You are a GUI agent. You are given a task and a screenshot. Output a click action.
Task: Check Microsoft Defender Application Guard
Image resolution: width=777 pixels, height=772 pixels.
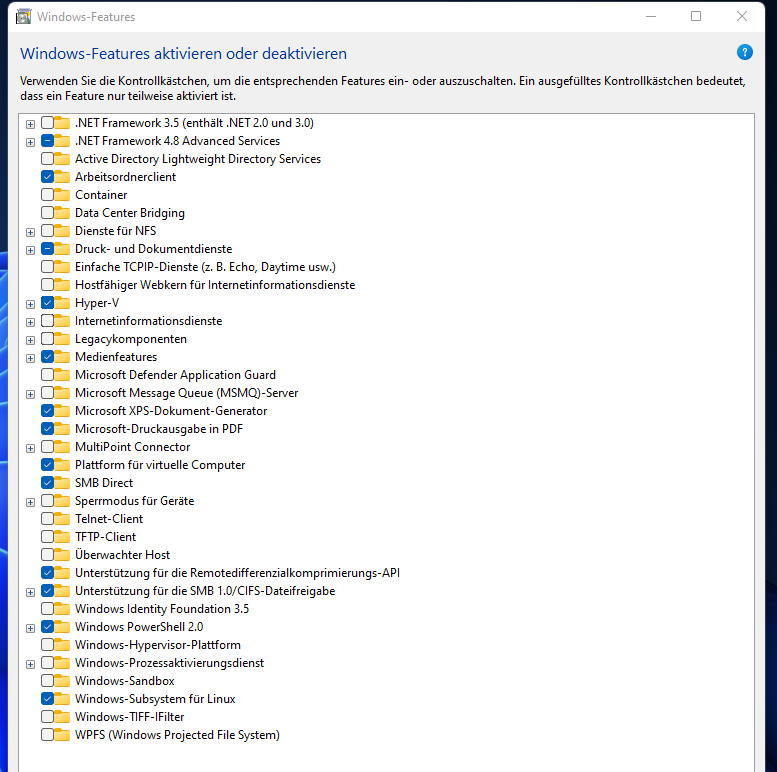pyautogui.click(x=48, y=375)
